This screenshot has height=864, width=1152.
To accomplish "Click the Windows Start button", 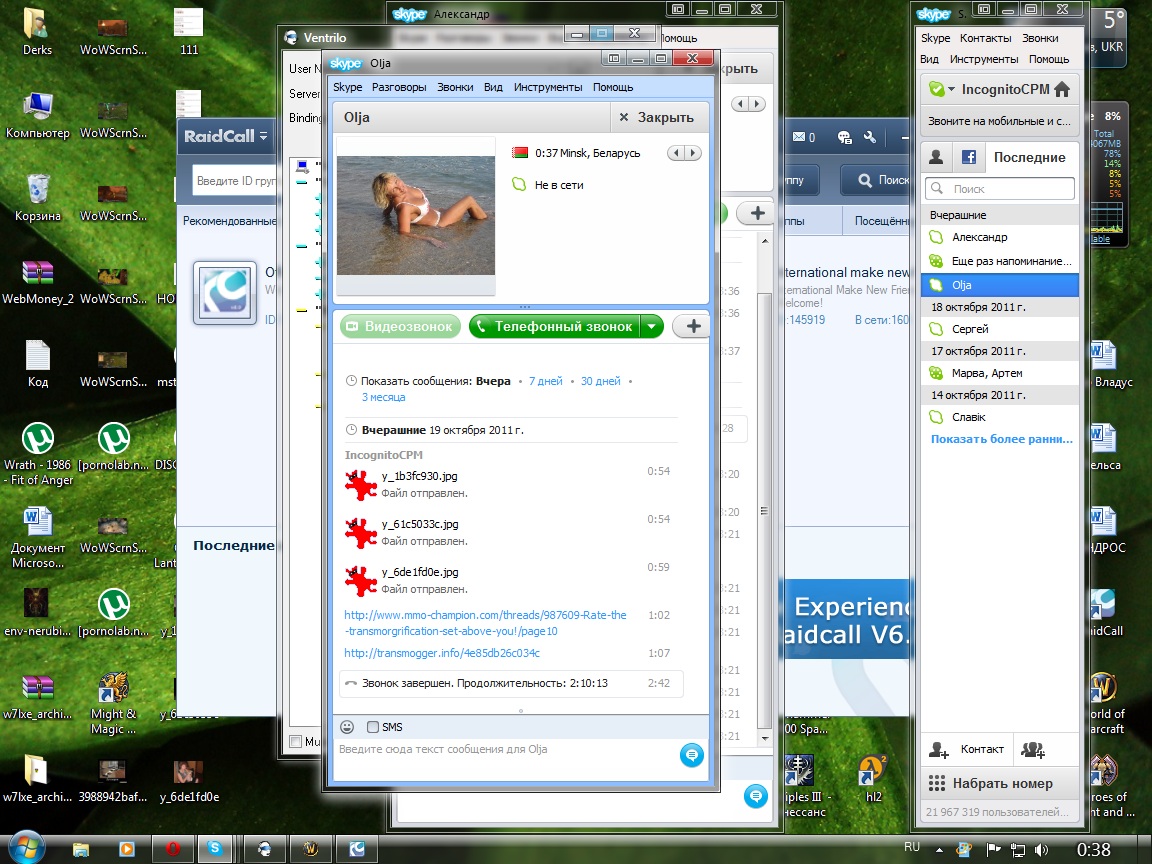I will 26,847.
